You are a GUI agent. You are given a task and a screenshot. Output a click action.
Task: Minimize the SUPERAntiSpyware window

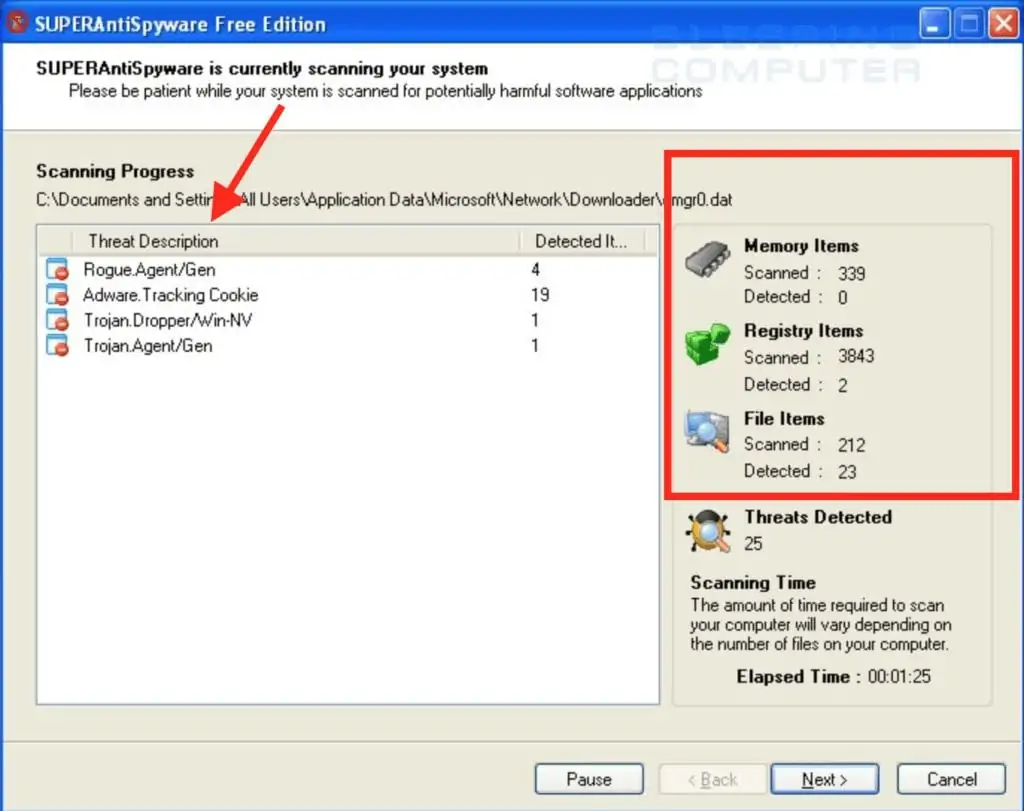[935, 24]
